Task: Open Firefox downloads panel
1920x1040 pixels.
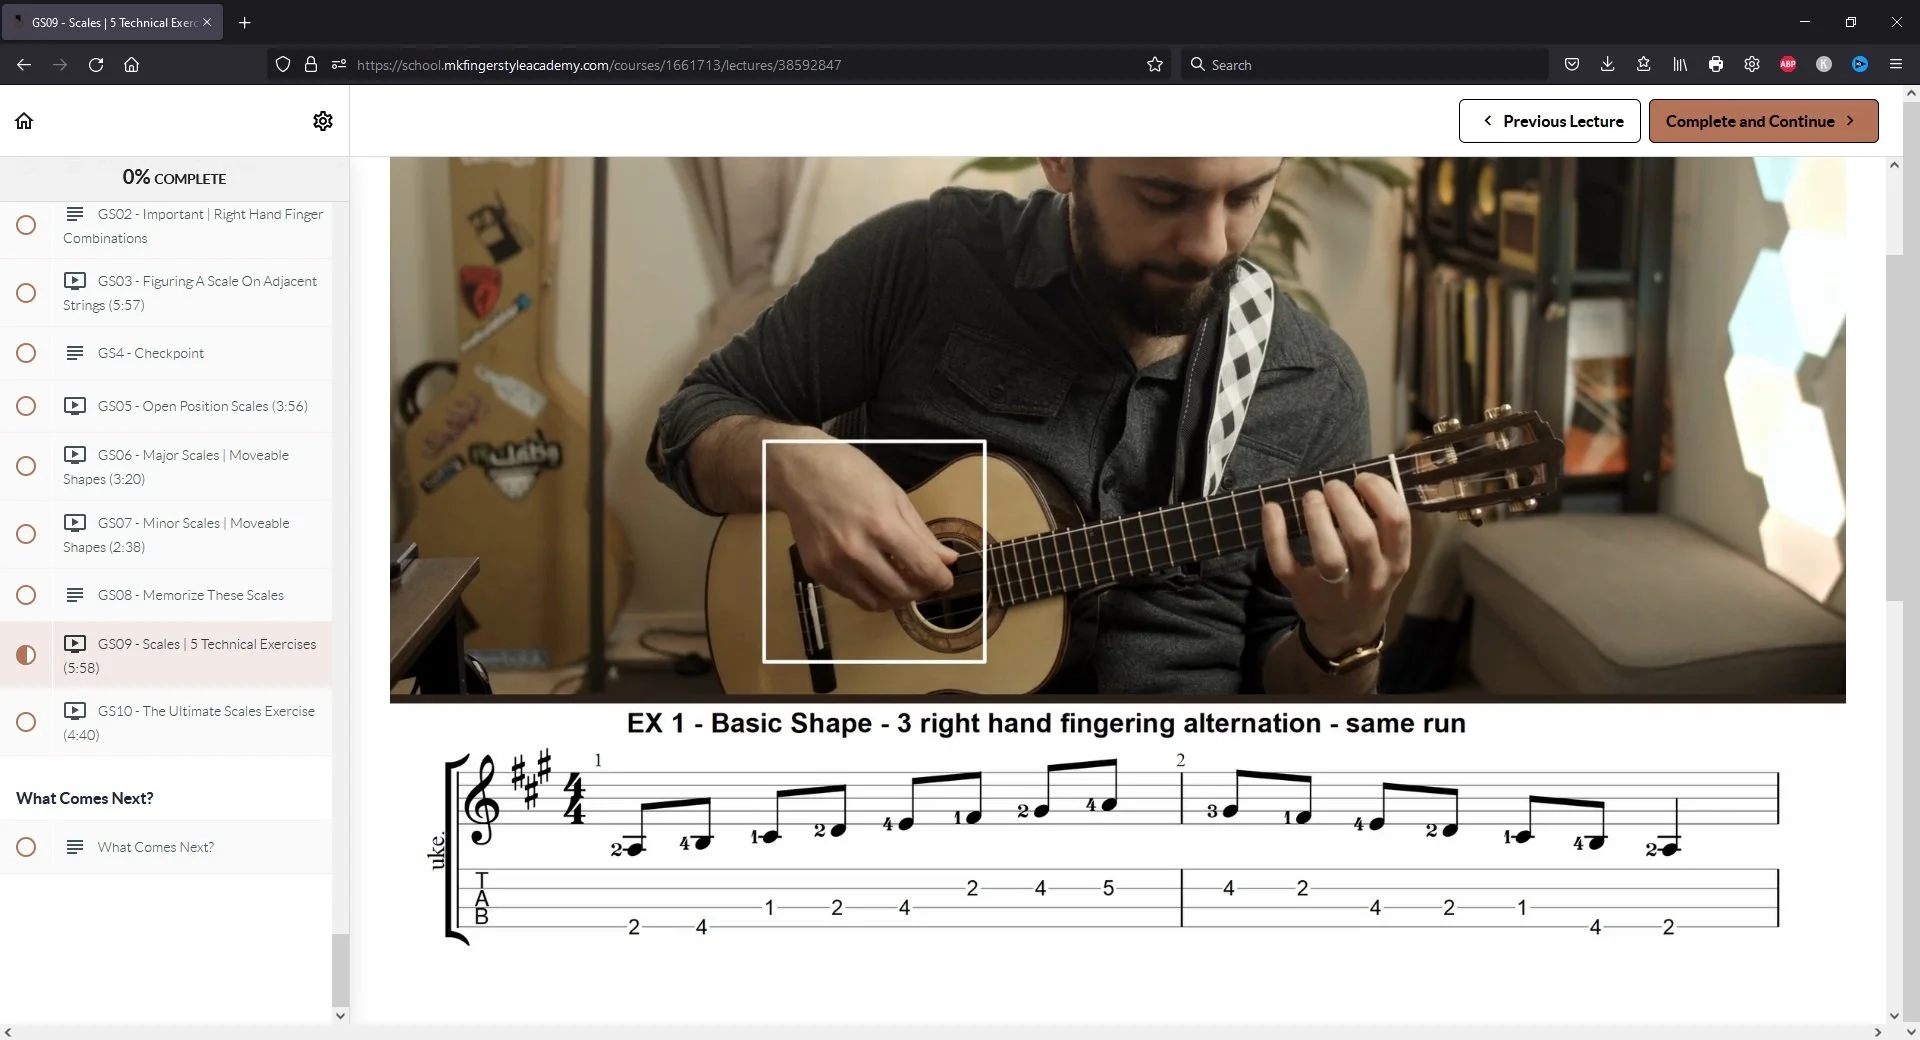Action: point(1607,64)
